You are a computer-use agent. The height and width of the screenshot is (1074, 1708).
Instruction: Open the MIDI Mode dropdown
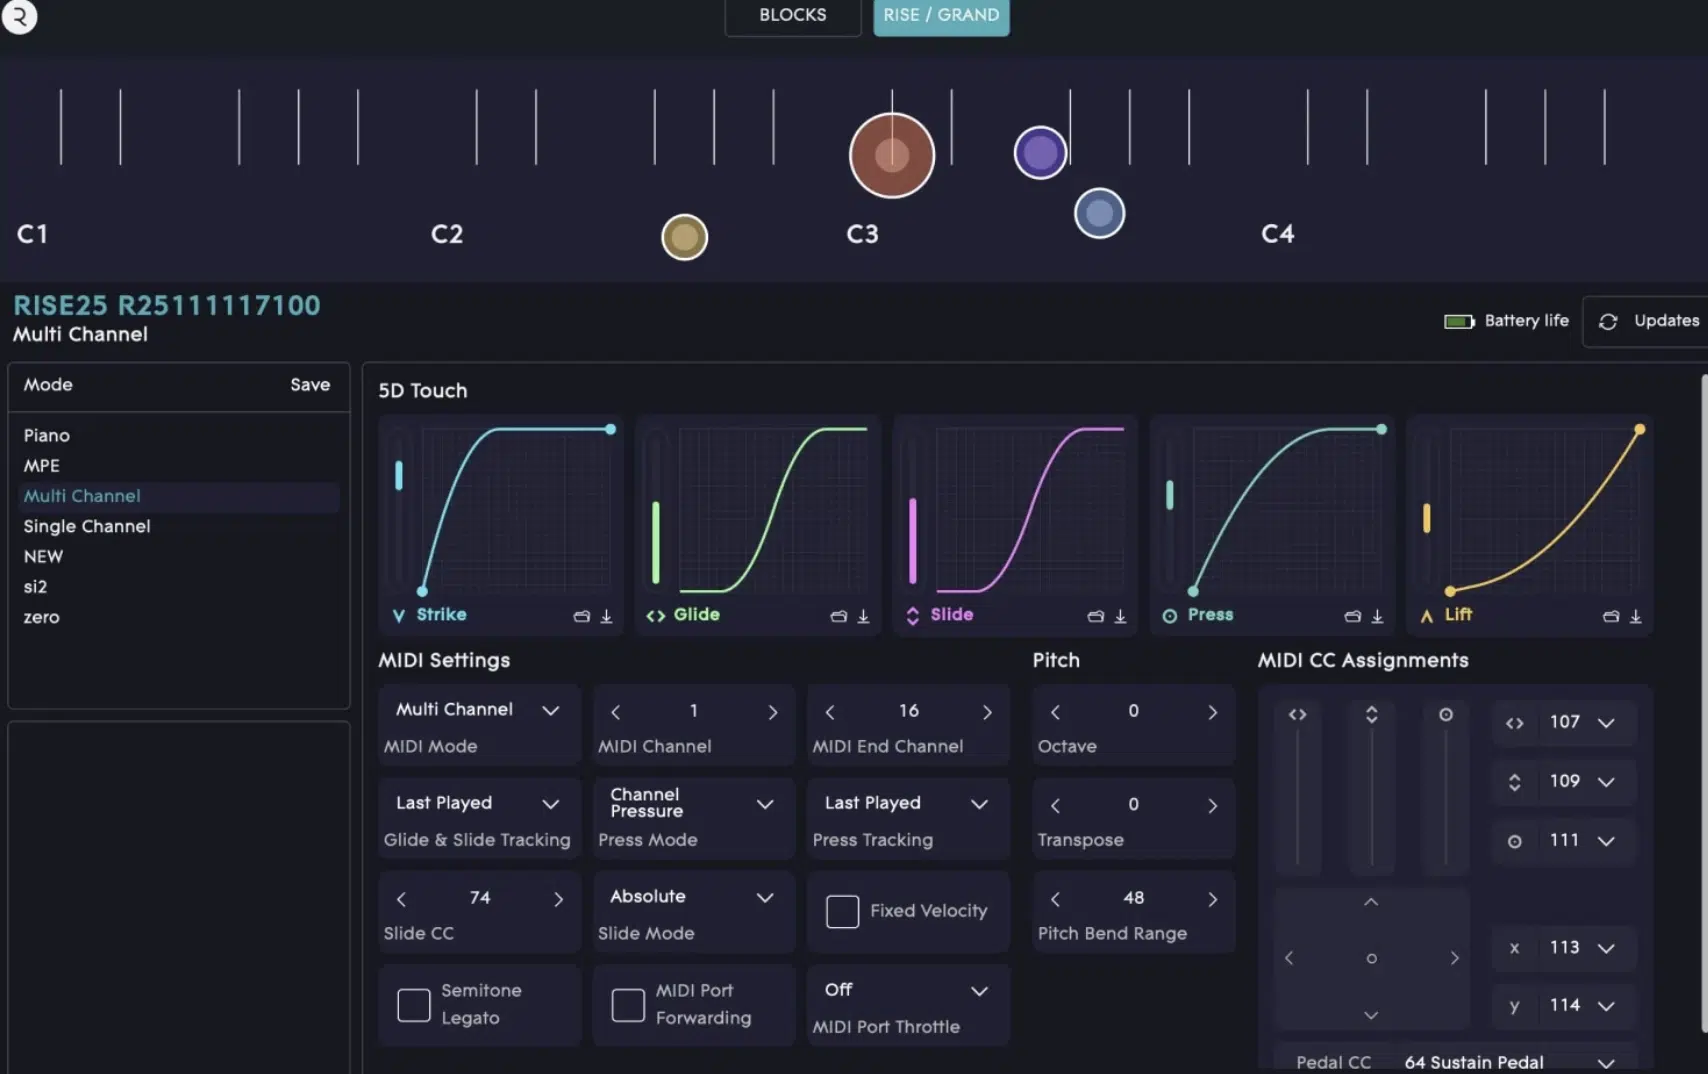pyautogui.click(x=478, y=709)
